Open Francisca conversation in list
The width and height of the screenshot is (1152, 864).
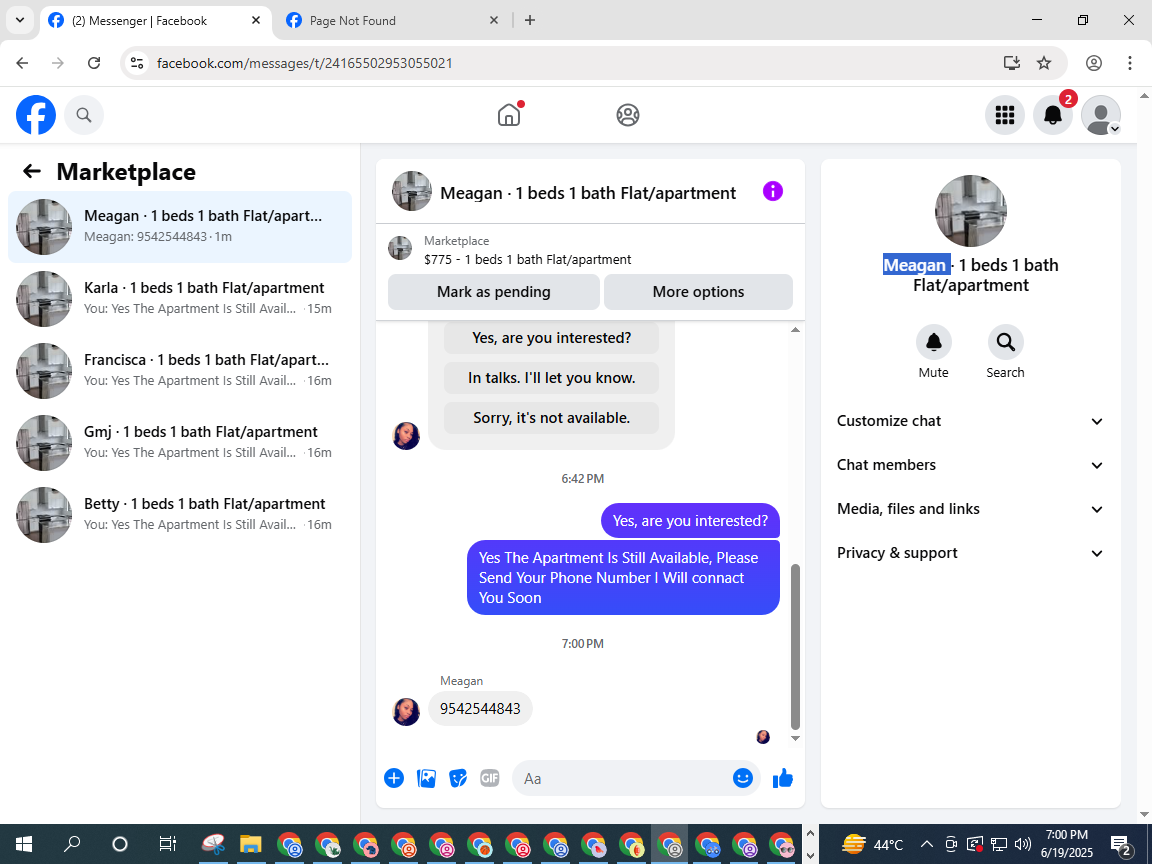(x=180, y=370)
